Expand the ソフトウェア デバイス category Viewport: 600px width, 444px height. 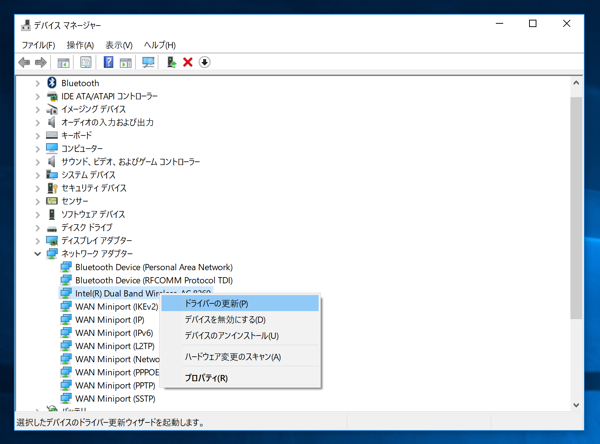(38, 214)
